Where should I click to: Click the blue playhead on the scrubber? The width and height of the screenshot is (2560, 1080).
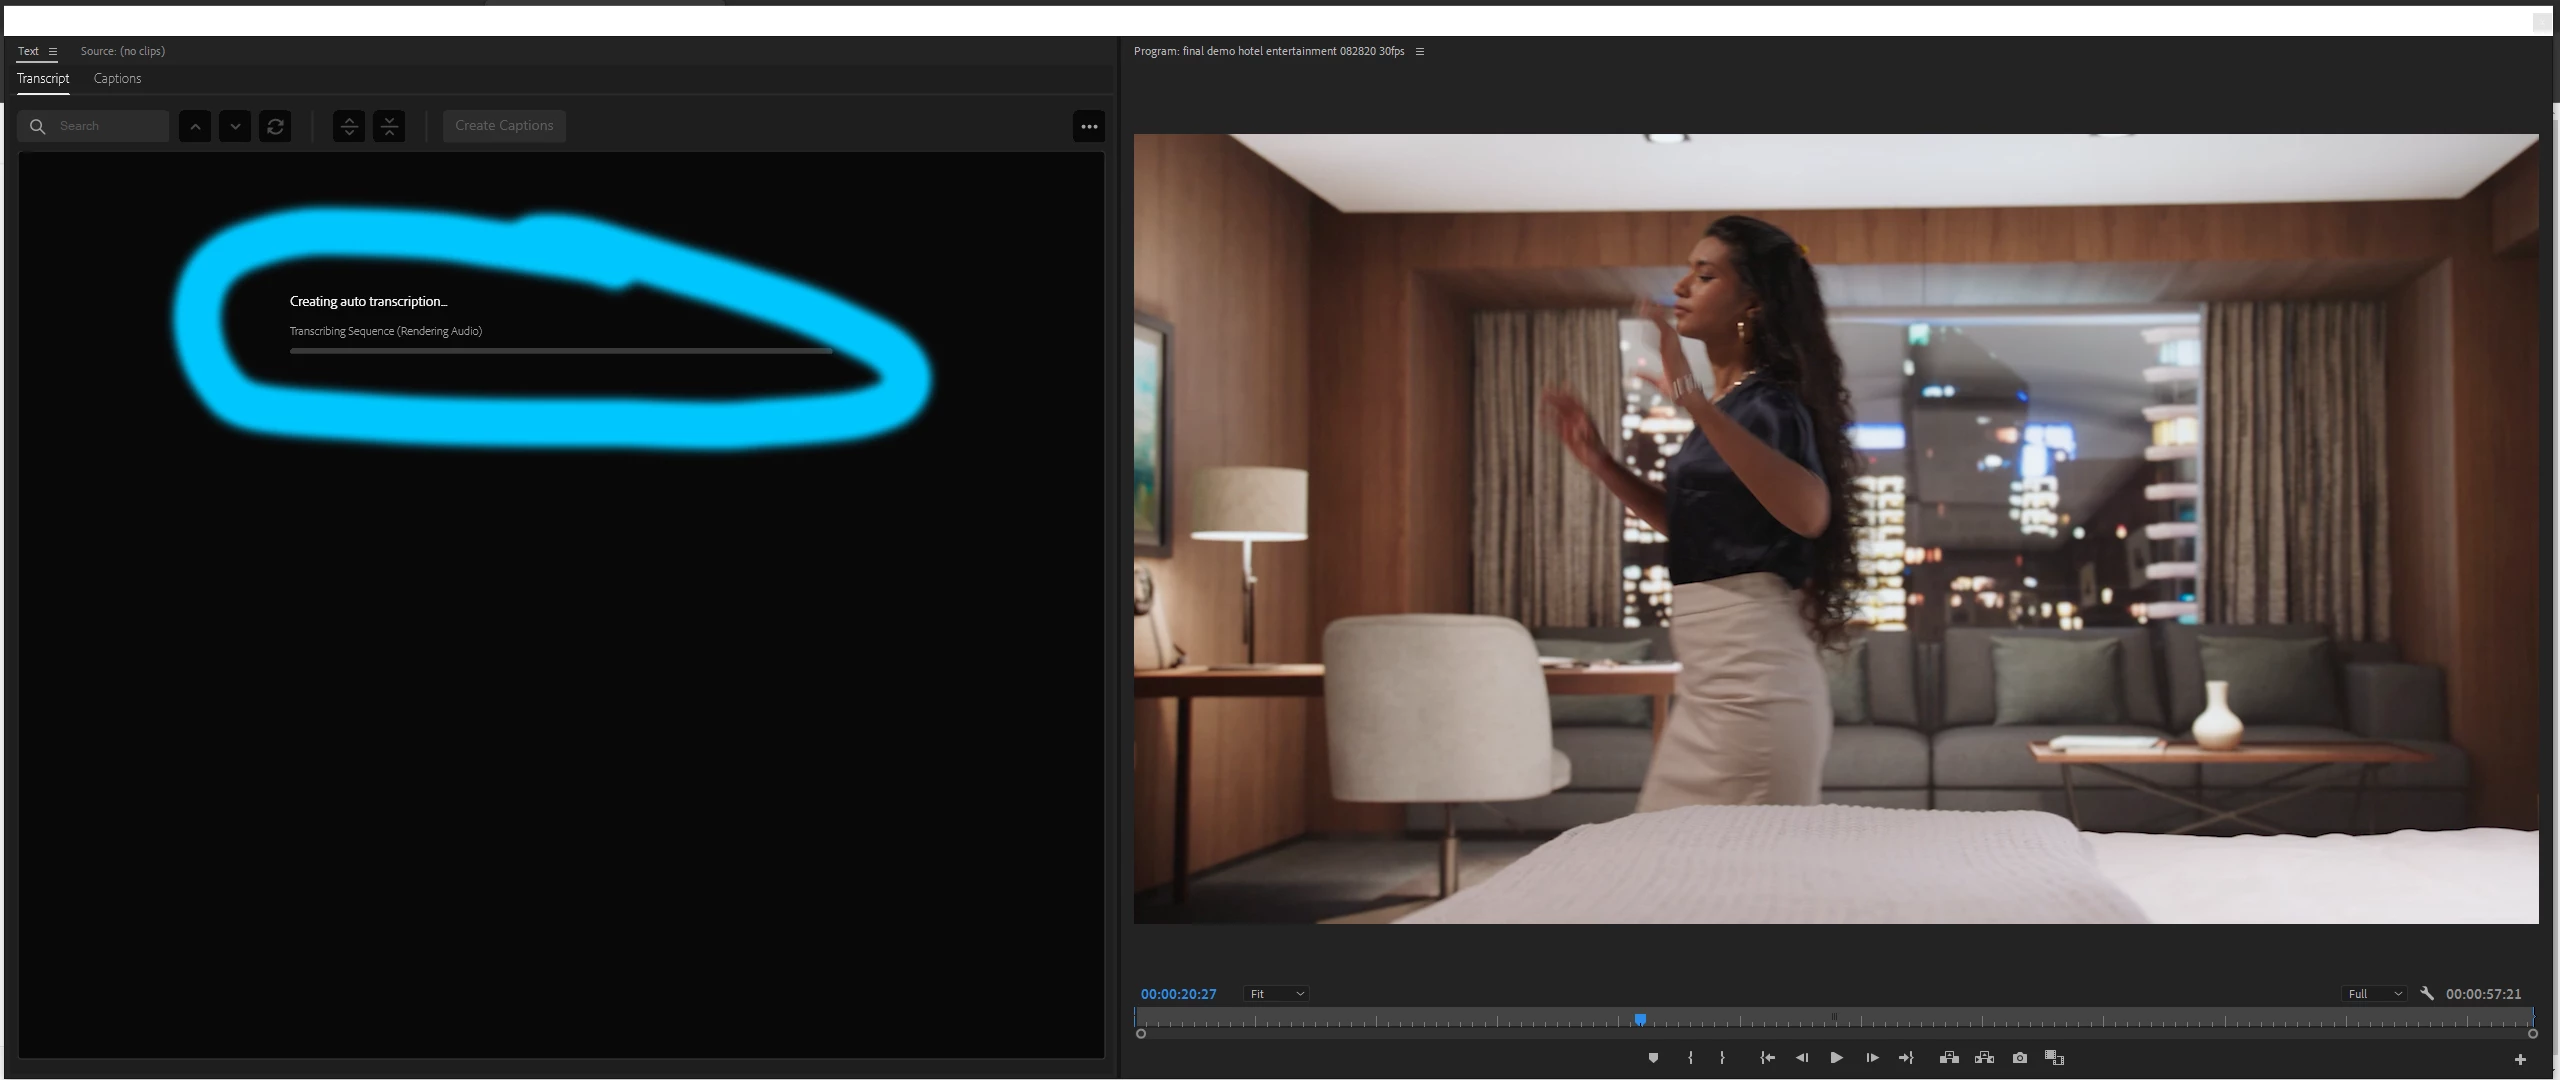pos(1641,1019)
